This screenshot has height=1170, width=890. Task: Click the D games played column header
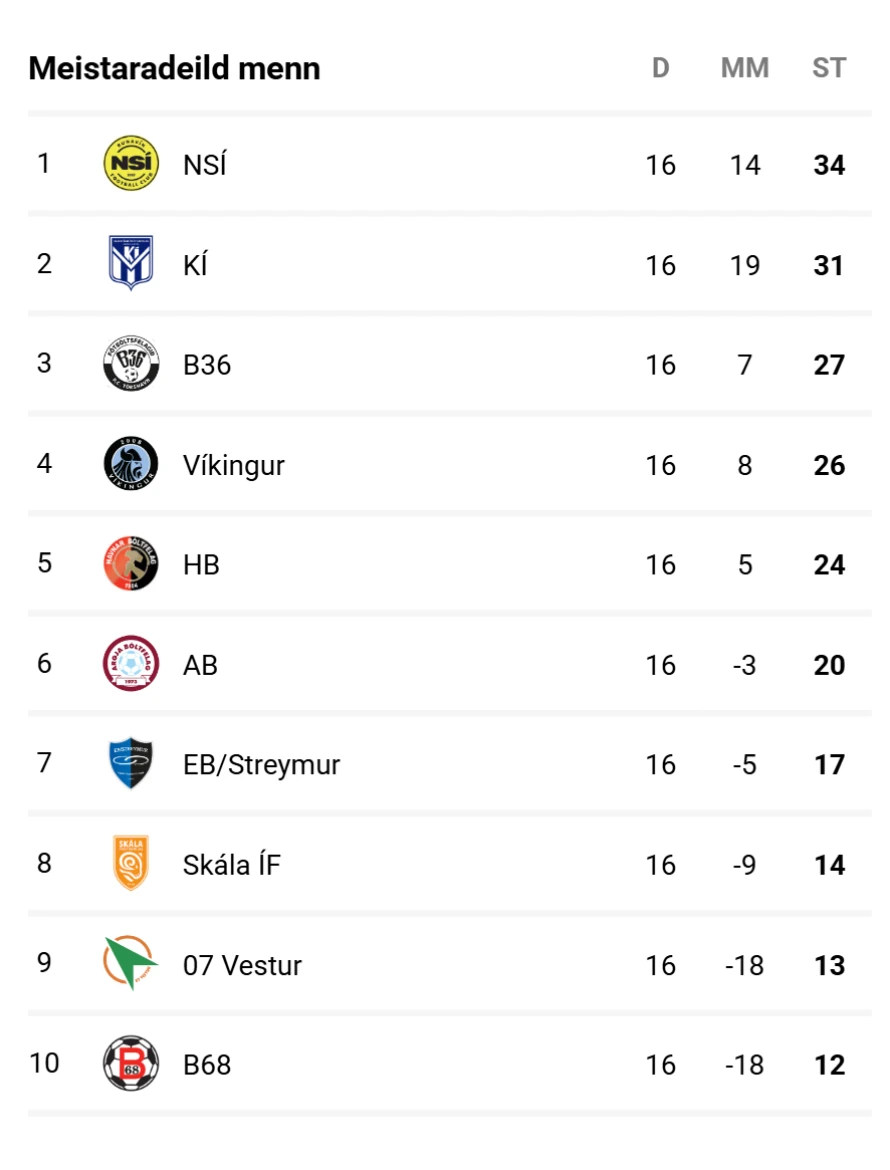click(660, 68)
